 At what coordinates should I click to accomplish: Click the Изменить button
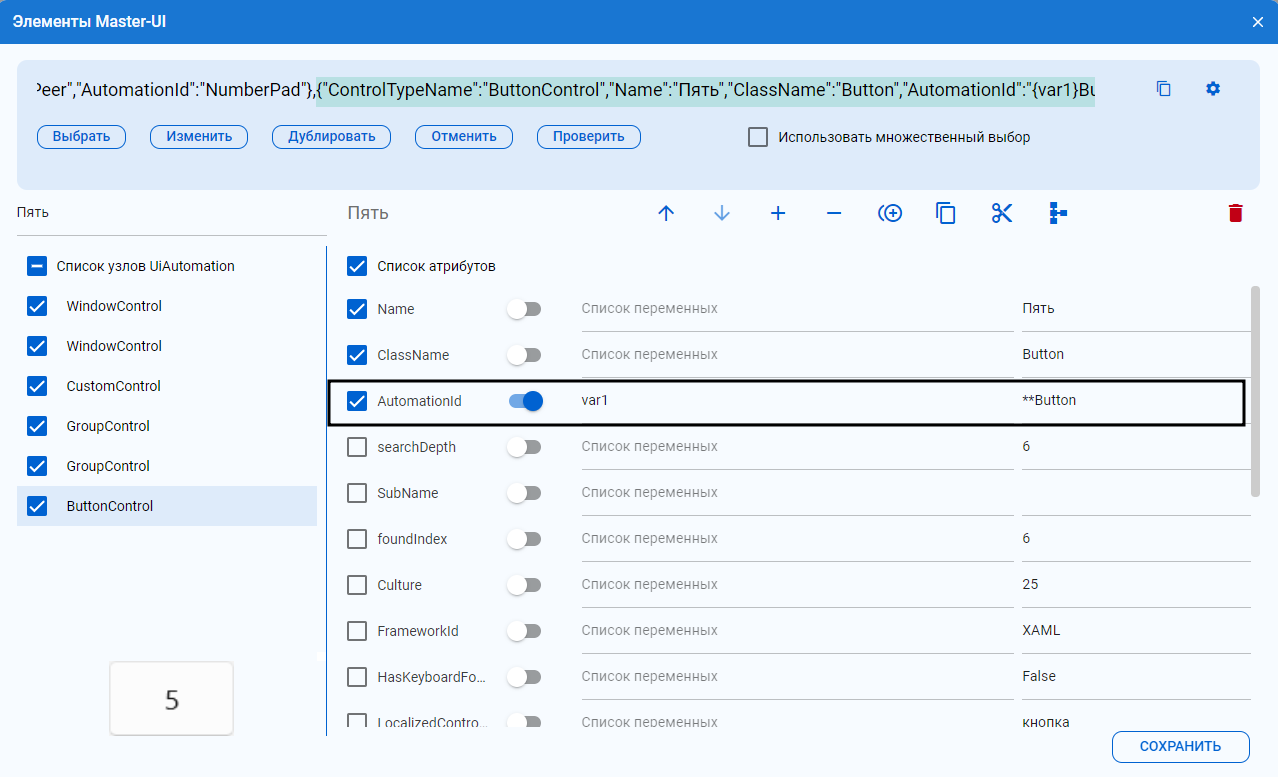pyautogui.click(x=199, y=137)
